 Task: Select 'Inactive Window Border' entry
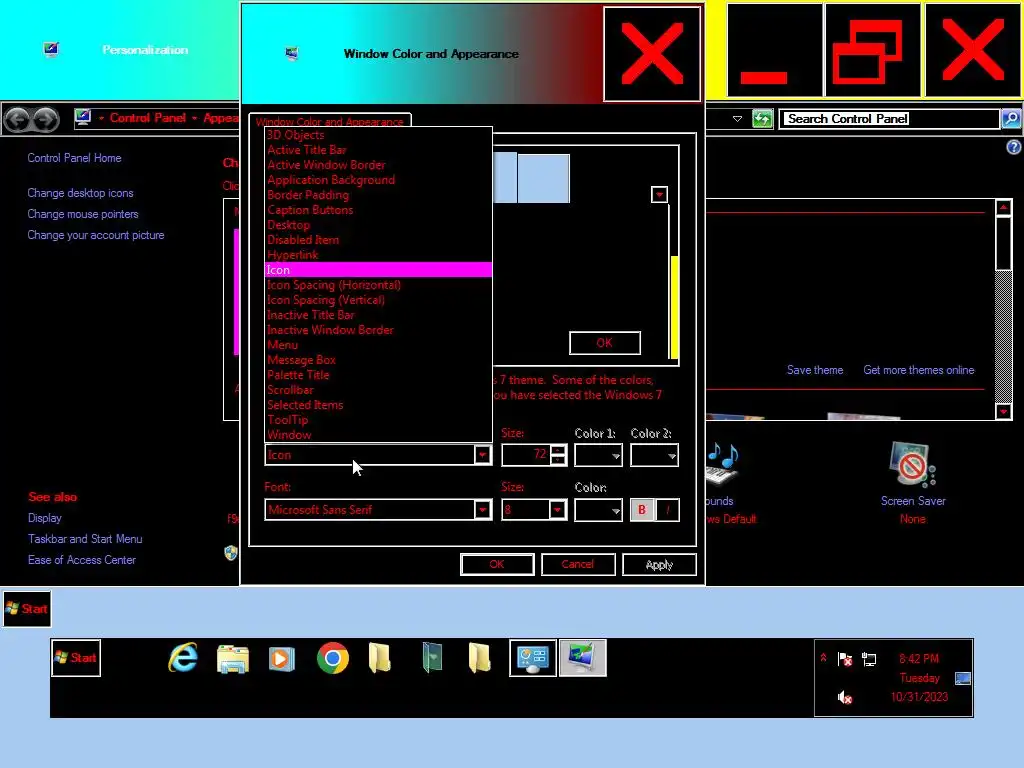[x=378, y=330]
